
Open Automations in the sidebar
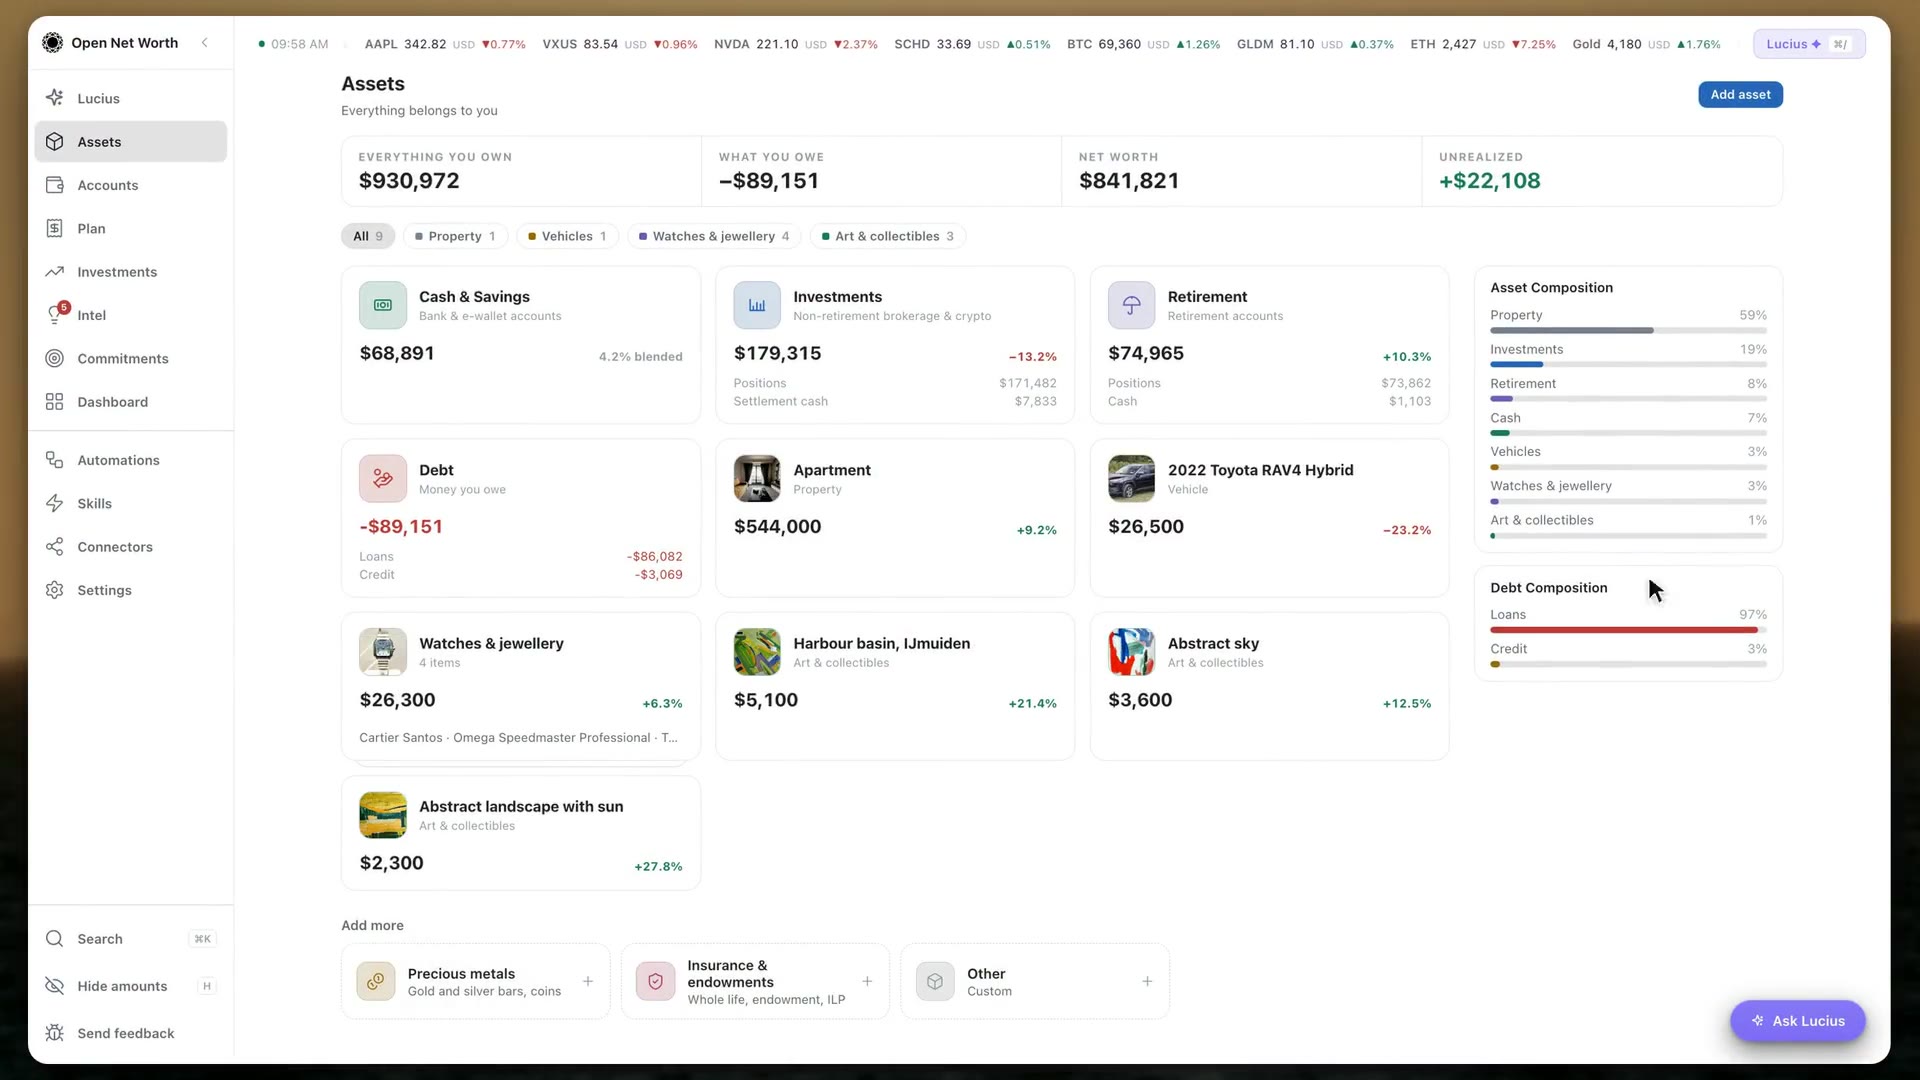pyautogui.click(x=130, y=460)
